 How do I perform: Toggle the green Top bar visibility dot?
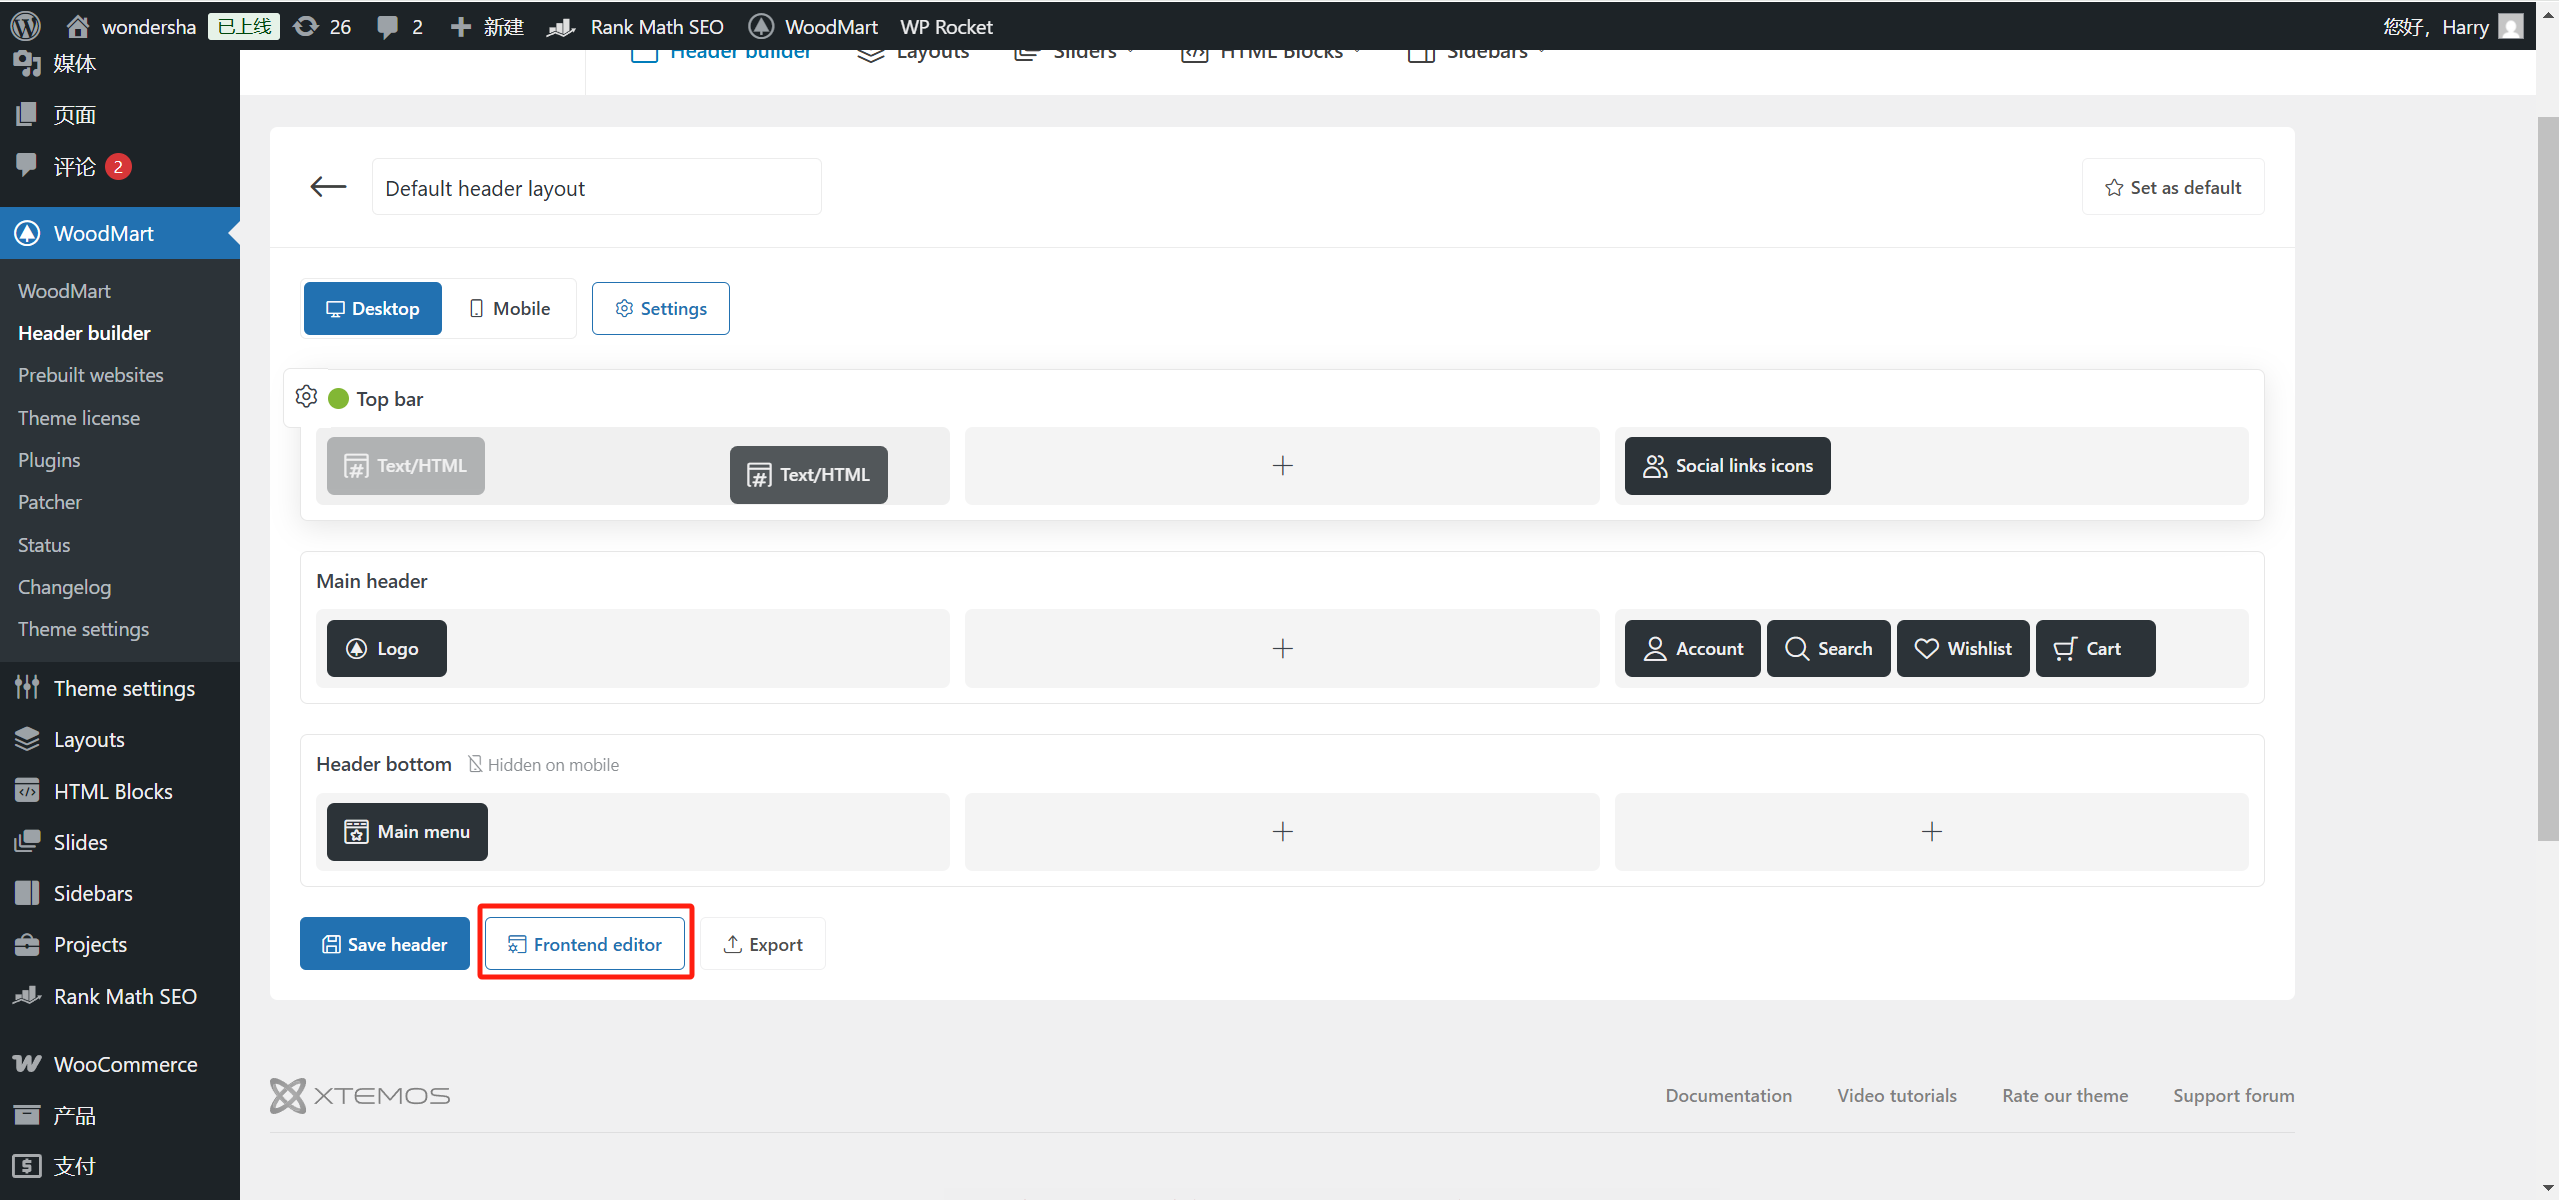[x=339, y=399]
